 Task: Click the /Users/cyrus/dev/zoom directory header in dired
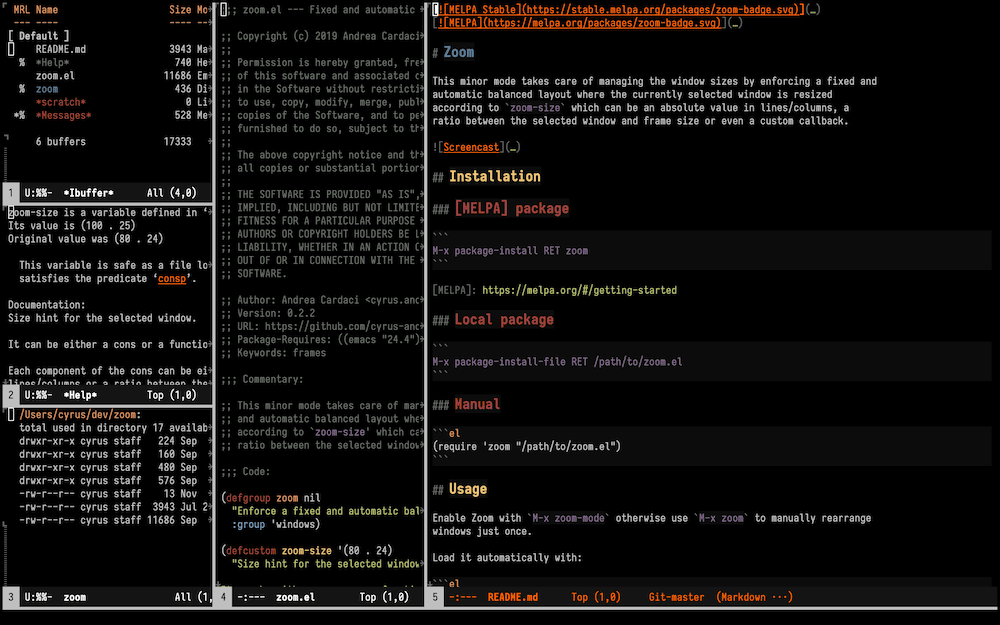tap(80, 415)
